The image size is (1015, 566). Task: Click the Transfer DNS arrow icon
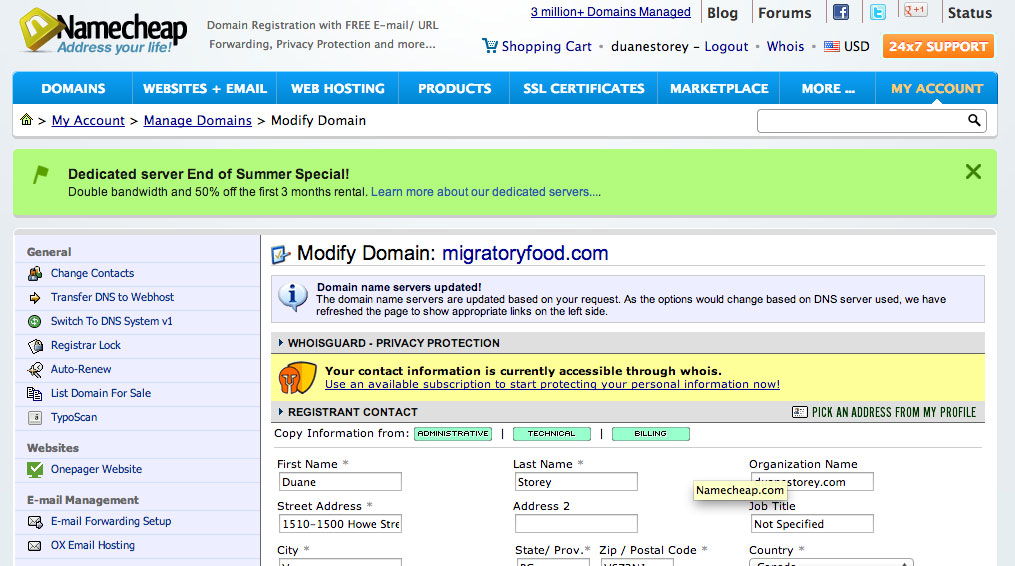(x=35, y=298)
